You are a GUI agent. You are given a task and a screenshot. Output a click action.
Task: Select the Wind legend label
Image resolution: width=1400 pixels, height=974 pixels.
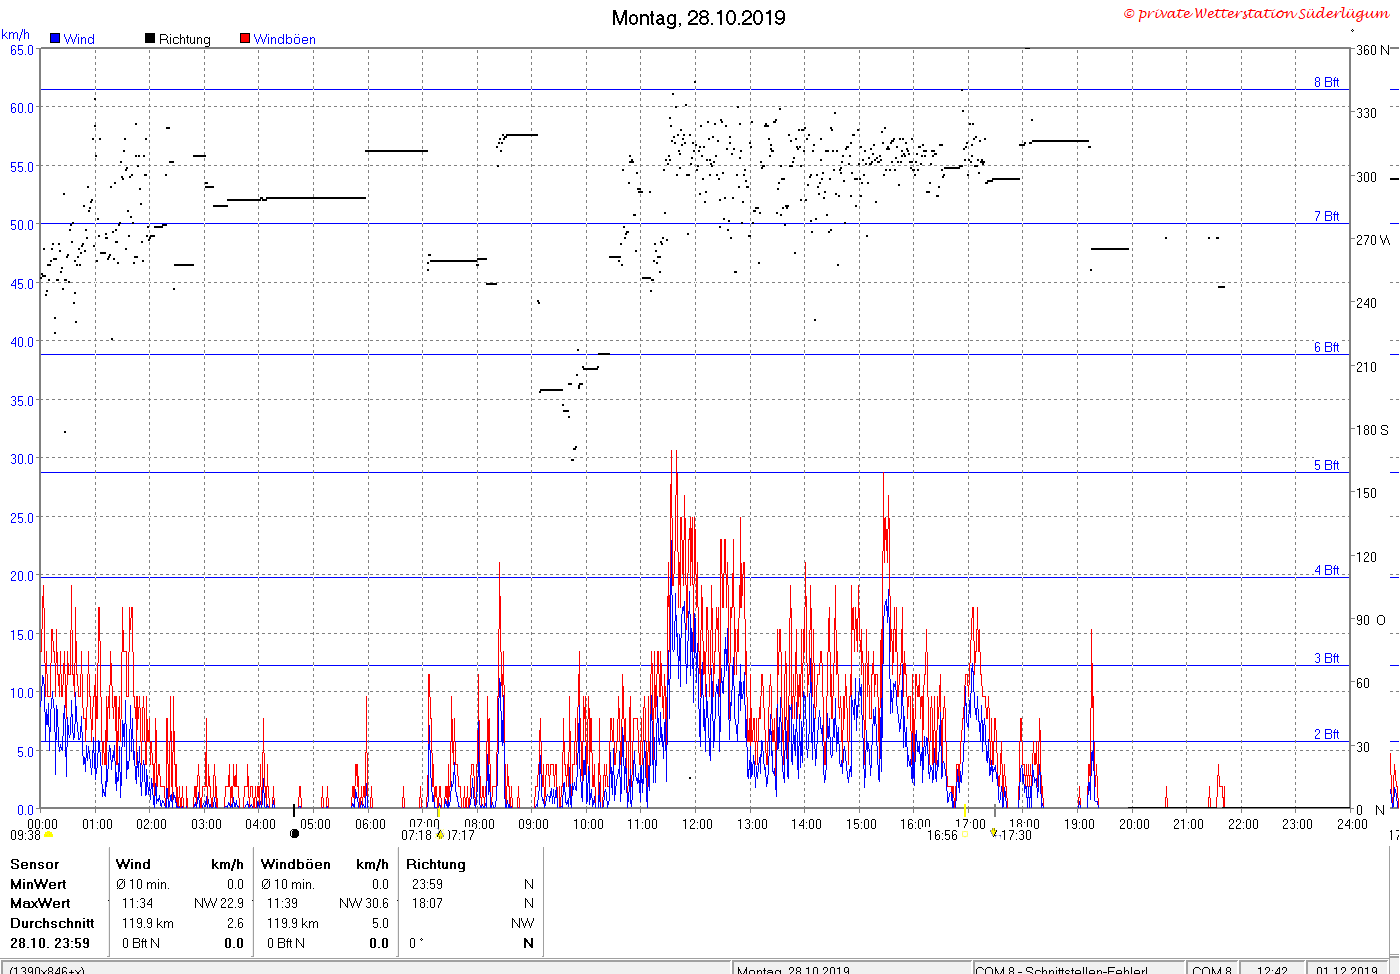tap(79, 39)
